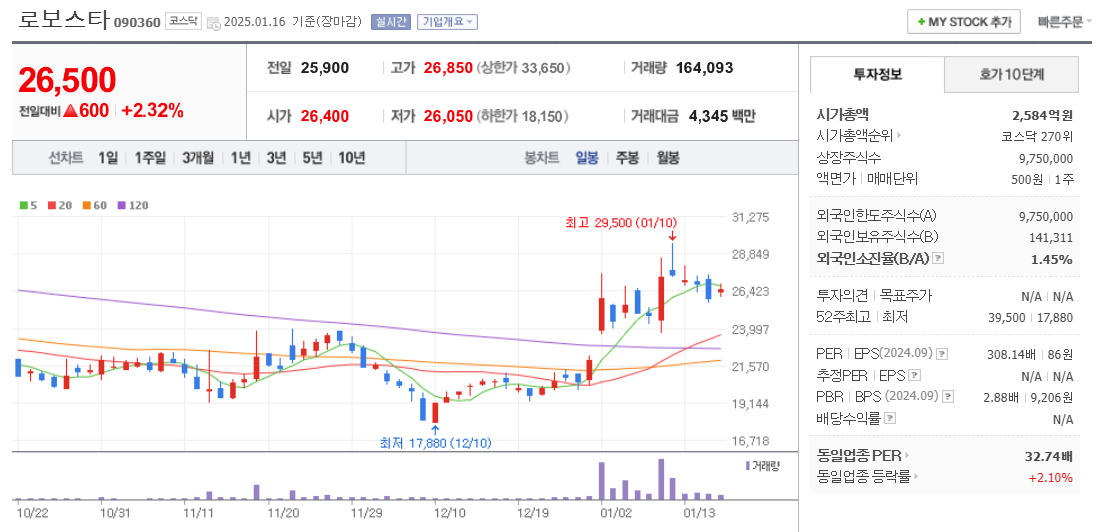Click the 실시간 real-time badge
This screenshot has height=532, width=1099.
[390, 22]
